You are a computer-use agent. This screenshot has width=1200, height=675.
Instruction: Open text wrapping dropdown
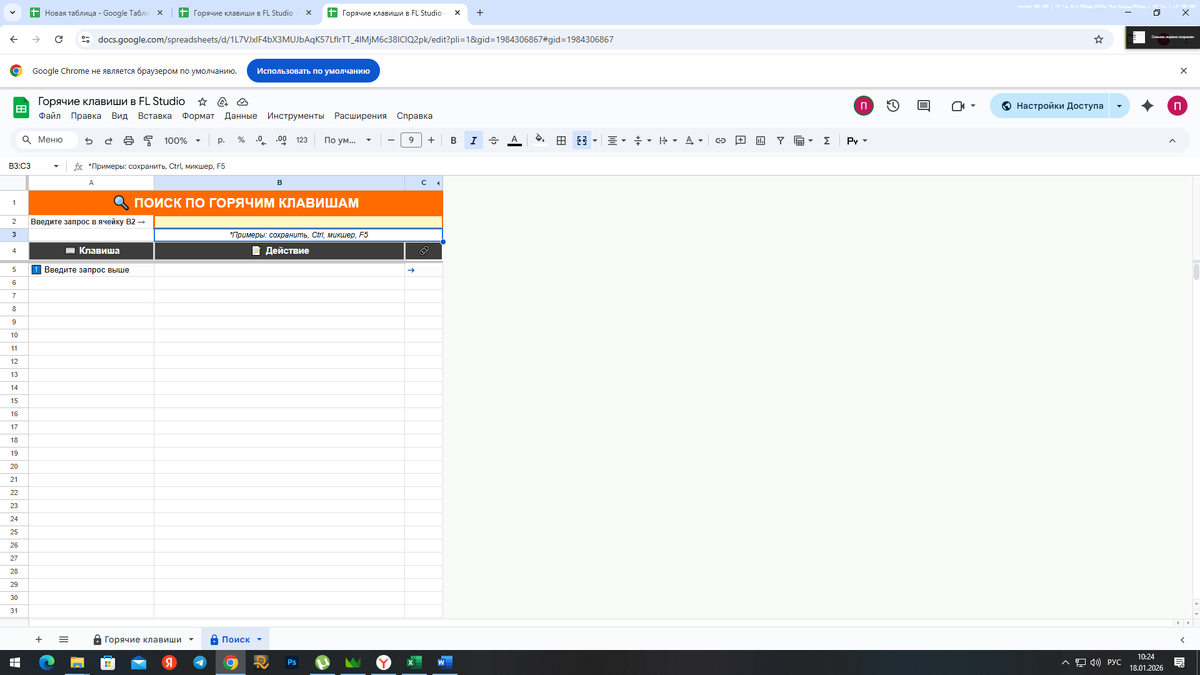[667, 140]
